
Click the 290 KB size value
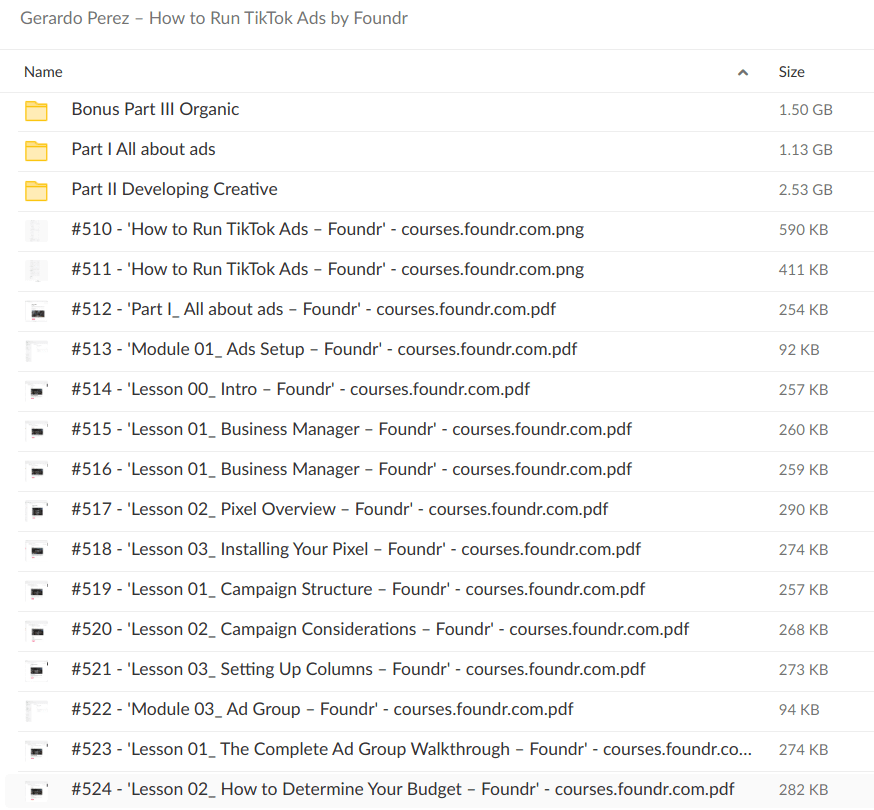click(x=803, y=510)
